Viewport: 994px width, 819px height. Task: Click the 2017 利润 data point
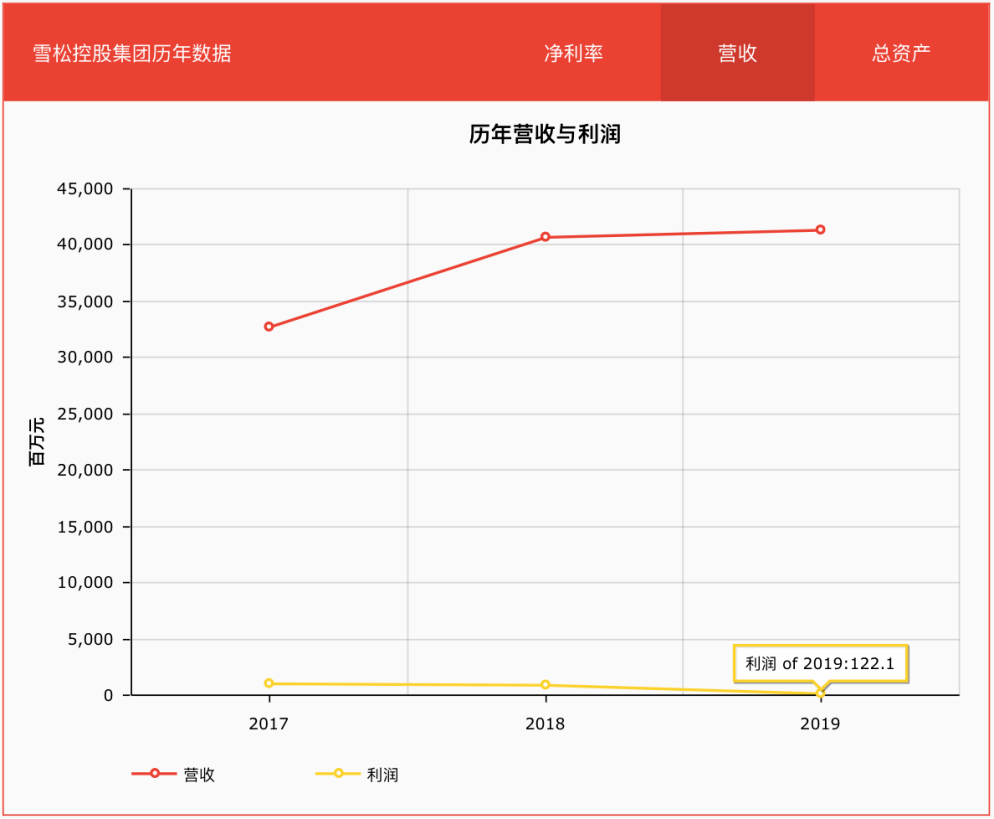[x=269, y=683]
